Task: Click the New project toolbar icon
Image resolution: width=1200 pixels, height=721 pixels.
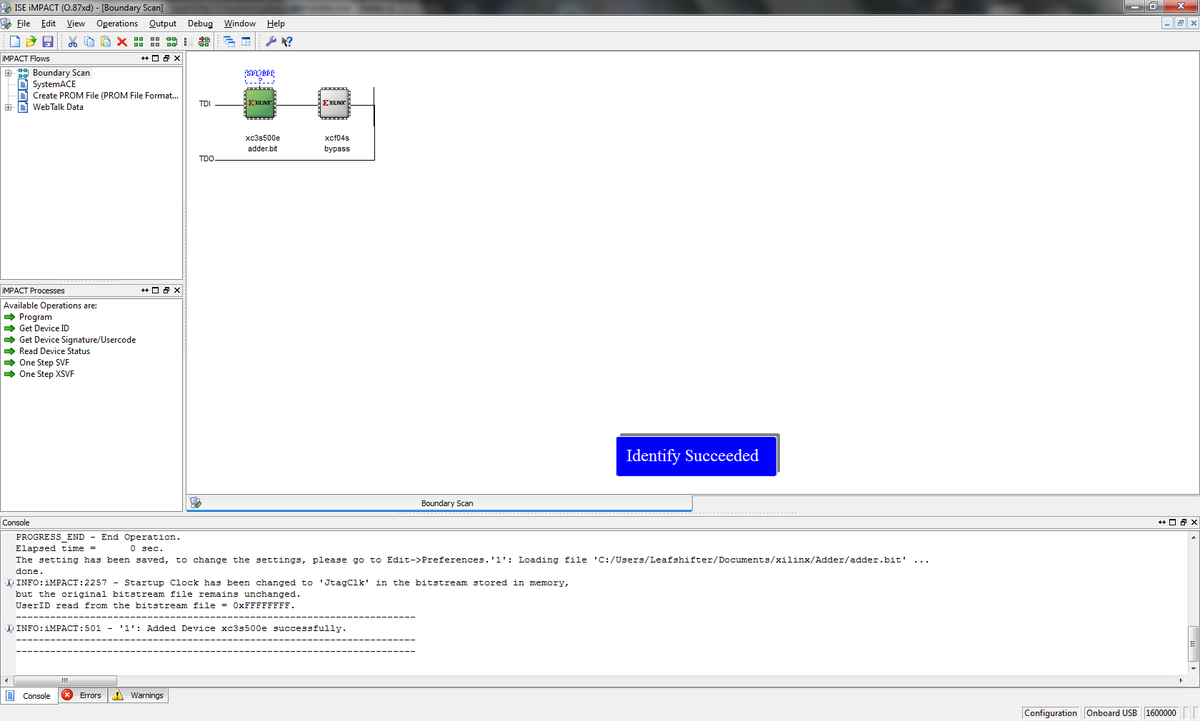Action: tap(14, 41)
